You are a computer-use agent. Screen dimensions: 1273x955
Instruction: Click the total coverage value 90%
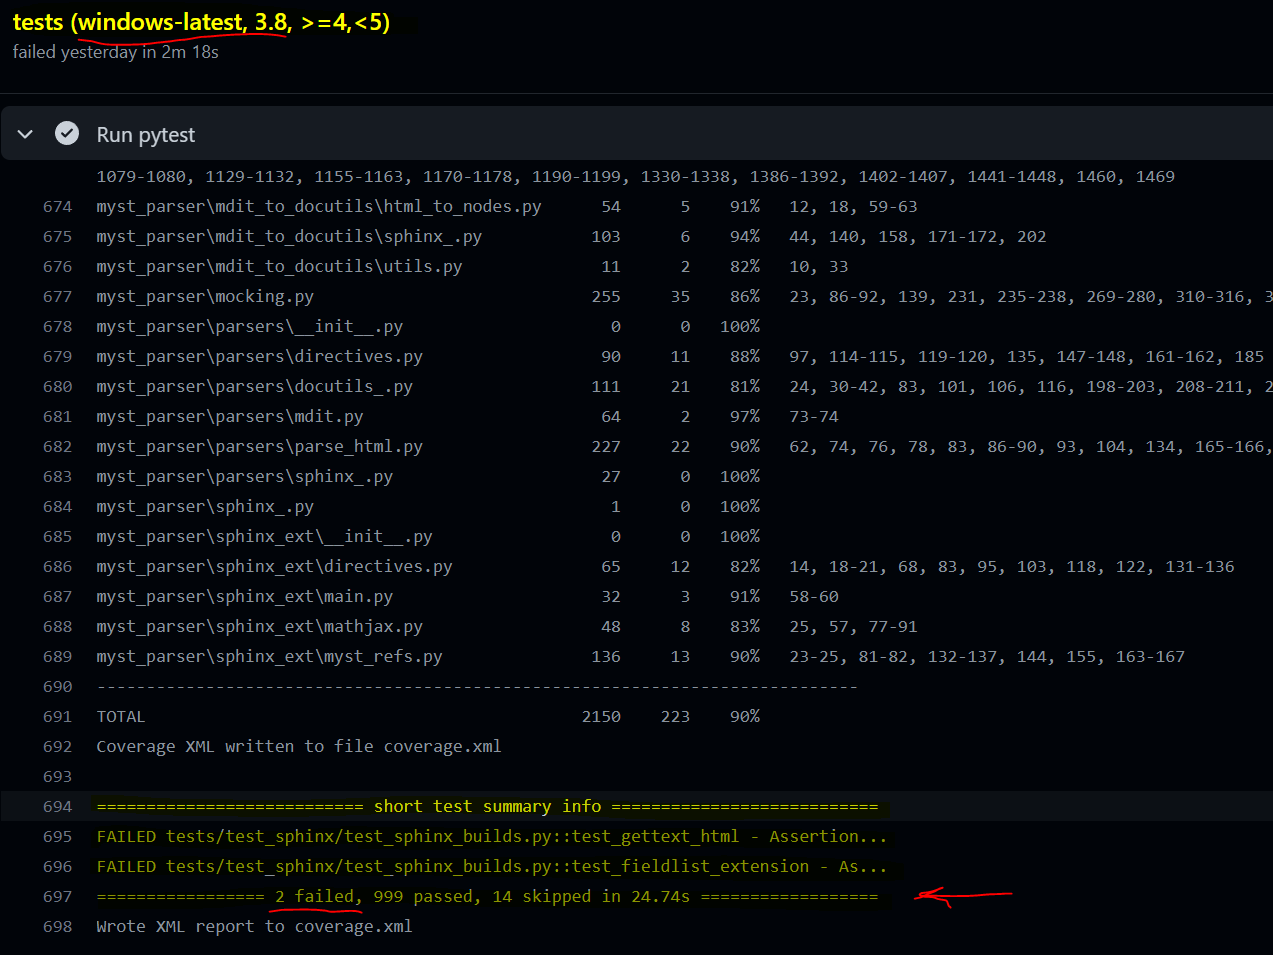click(745, 717)
